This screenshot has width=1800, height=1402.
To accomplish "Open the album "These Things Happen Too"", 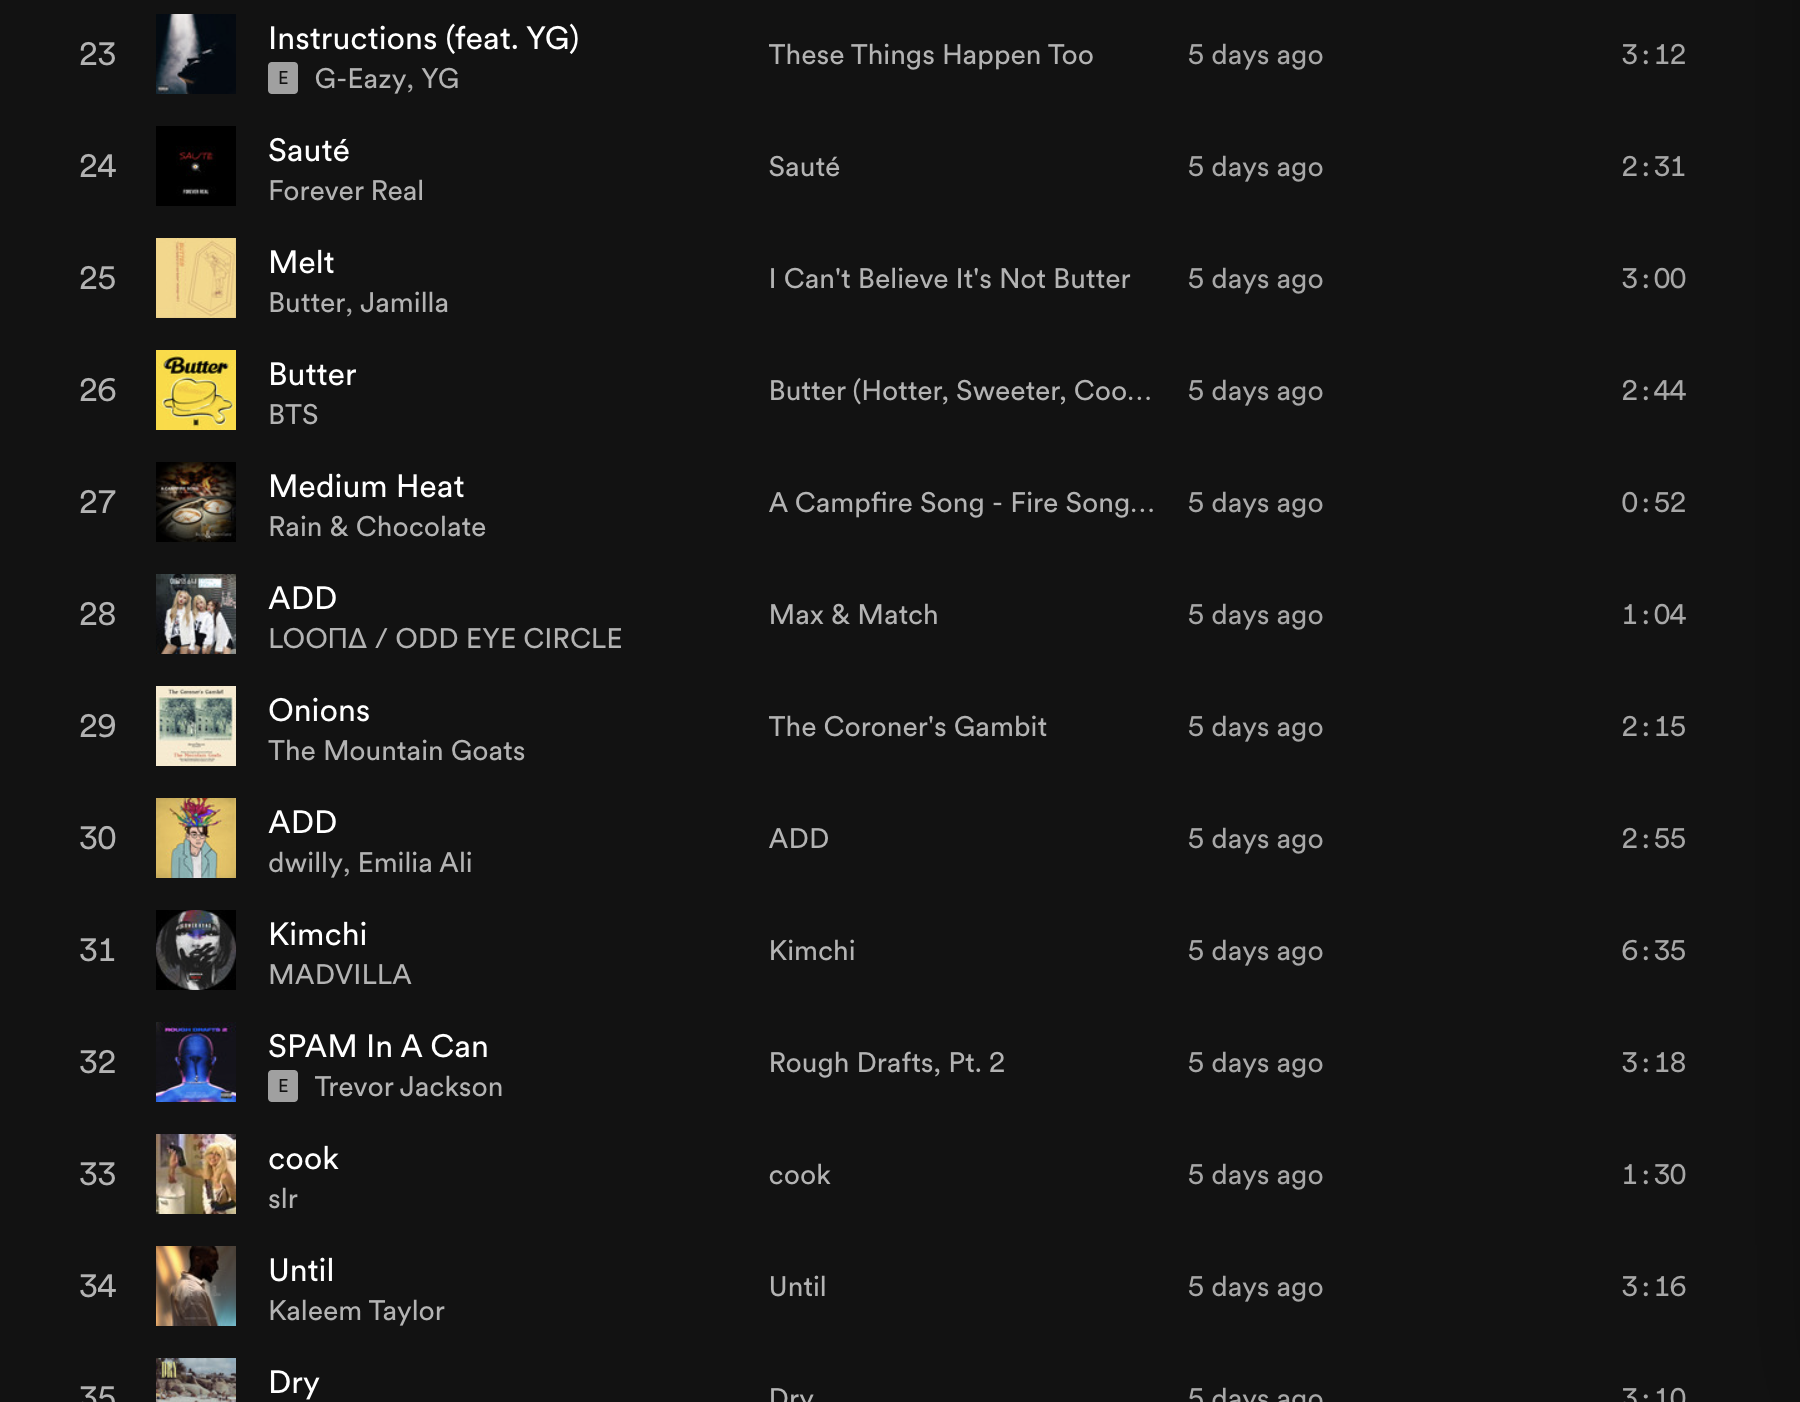I will [x=930, y=55].
